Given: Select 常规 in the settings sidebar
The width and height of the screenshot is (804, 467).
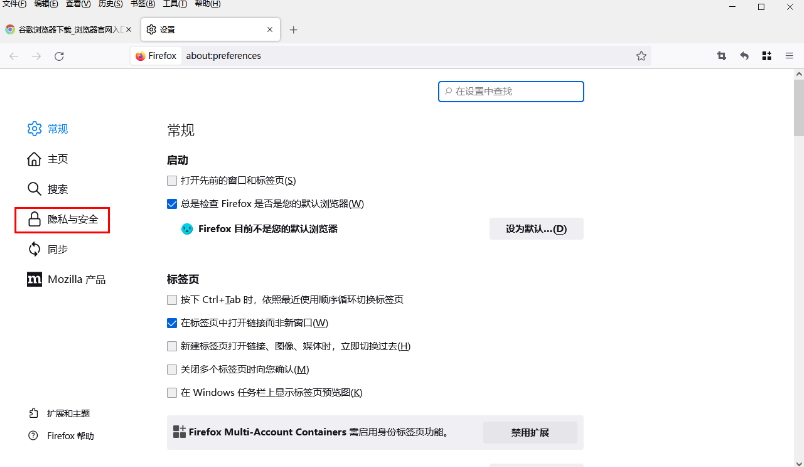Looking at the screenshot, I should (x=48, y=129).
